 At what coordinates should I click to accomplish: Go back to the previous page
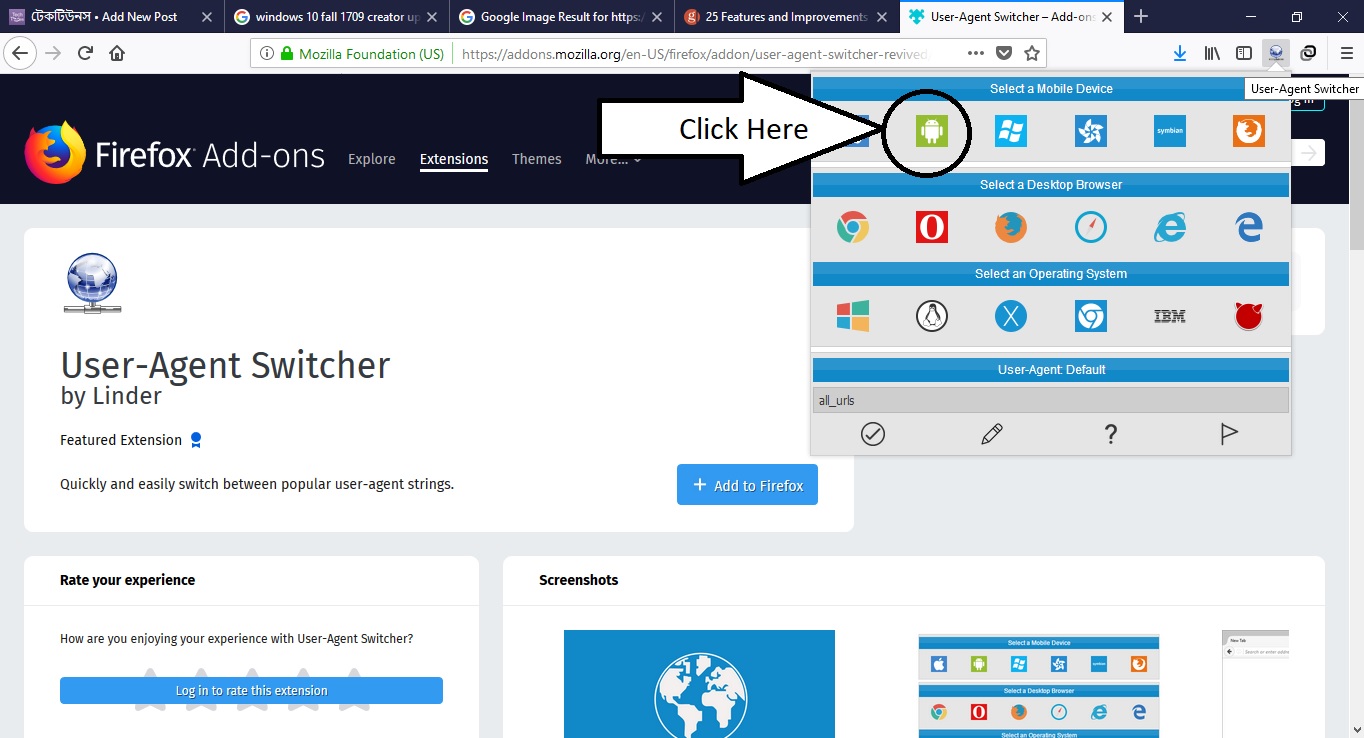[21, 53]
